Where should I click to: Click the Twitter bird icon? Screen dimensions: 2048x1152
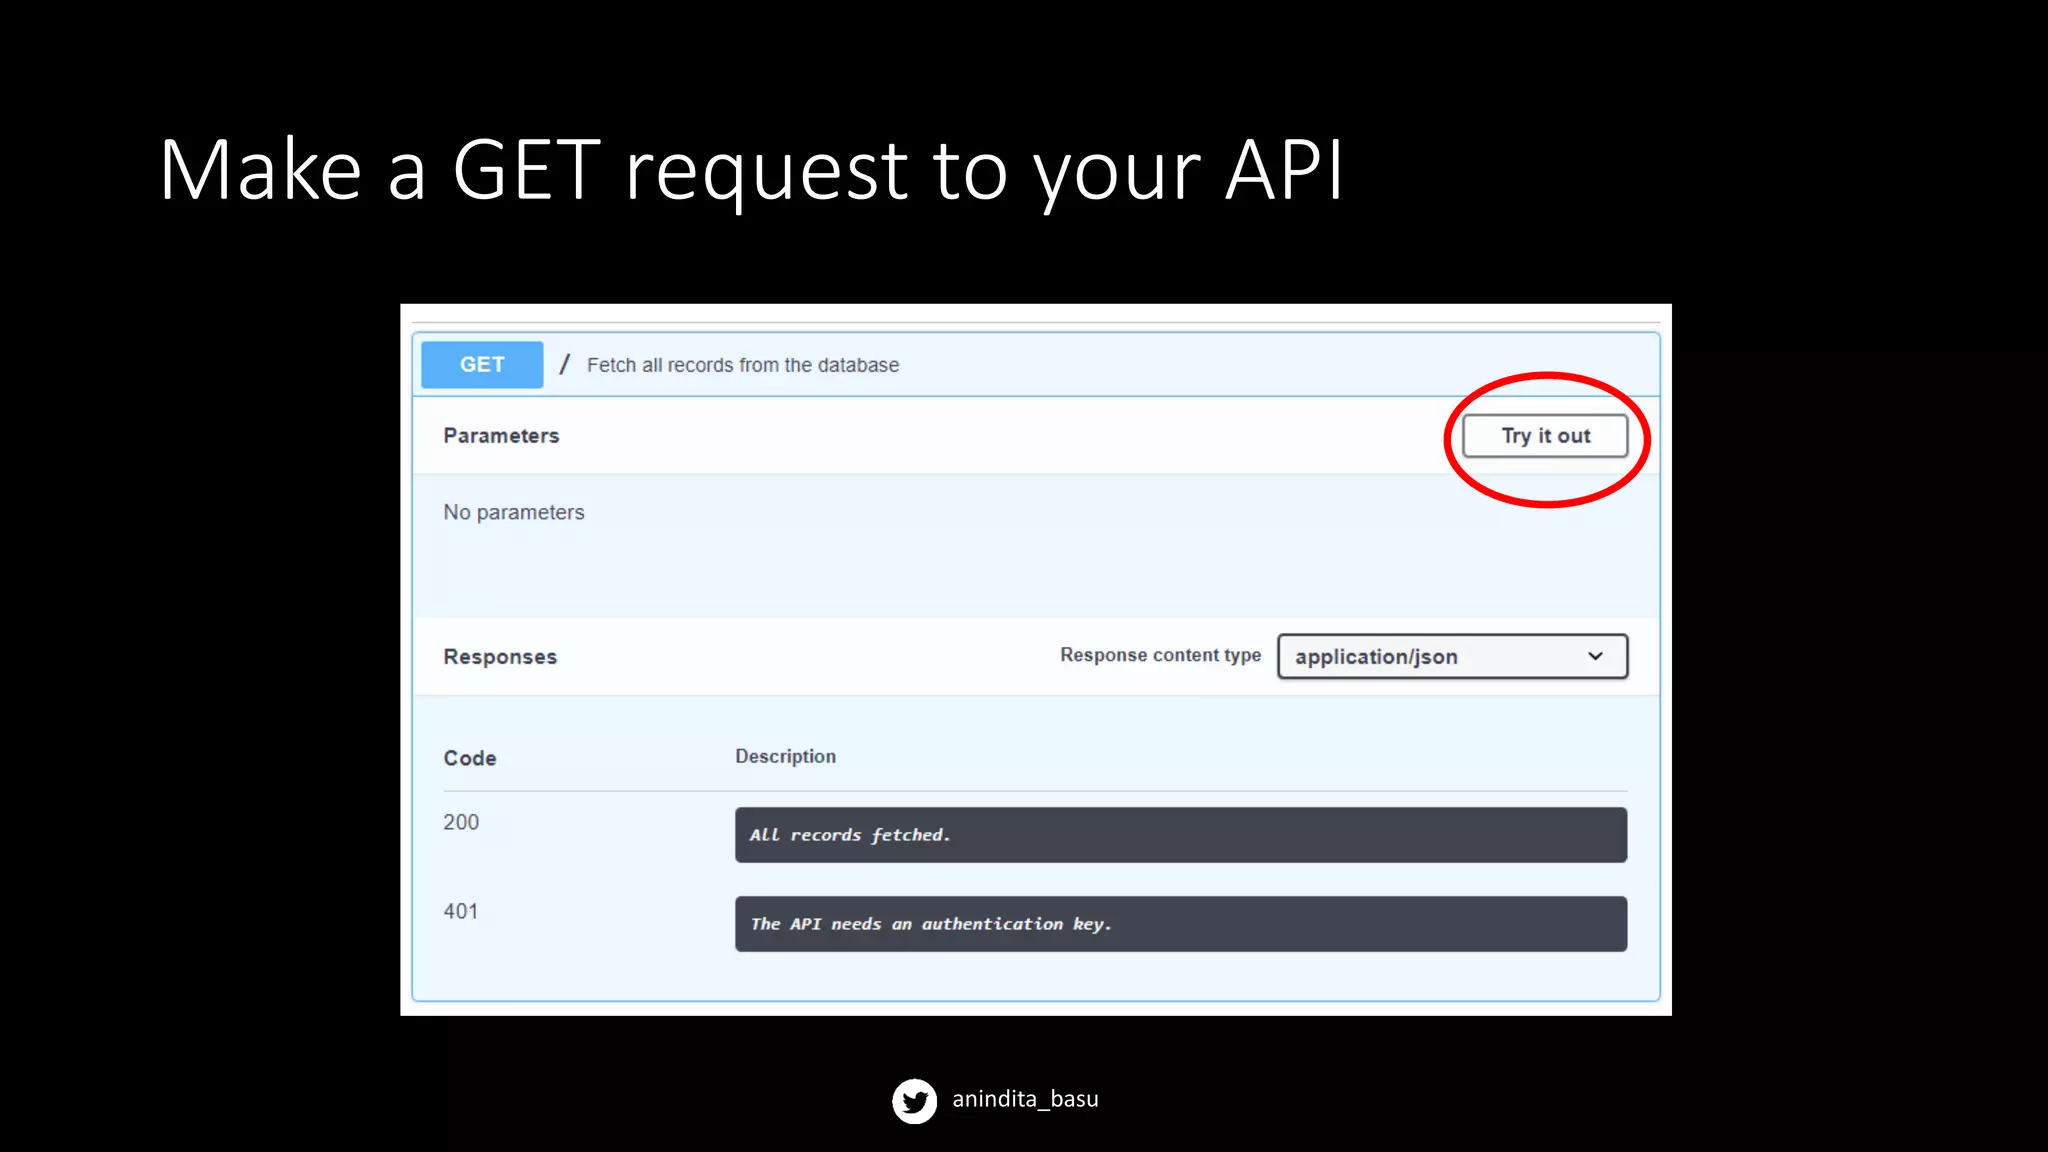[914, 1100]
